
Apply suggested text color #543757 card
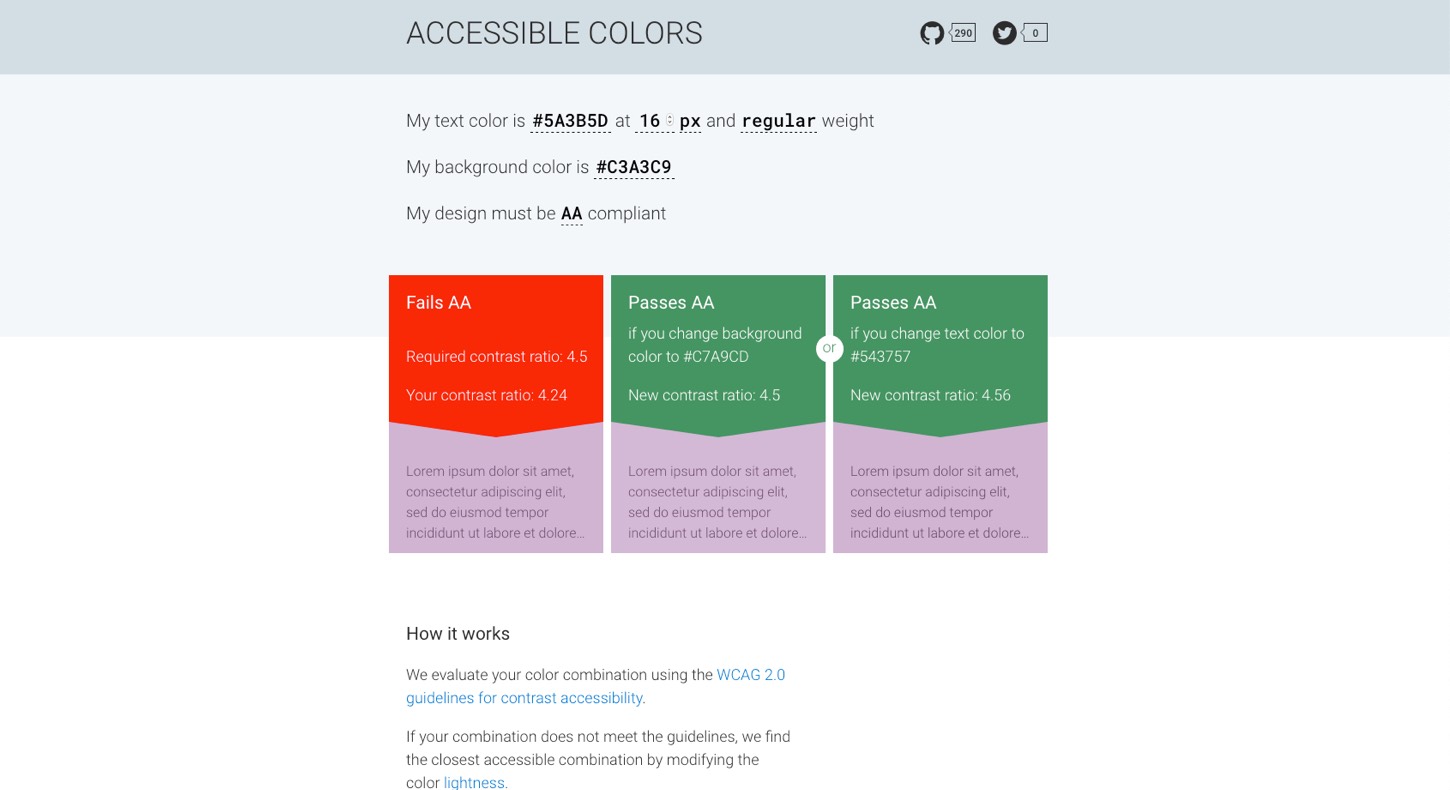click(940, 350)
